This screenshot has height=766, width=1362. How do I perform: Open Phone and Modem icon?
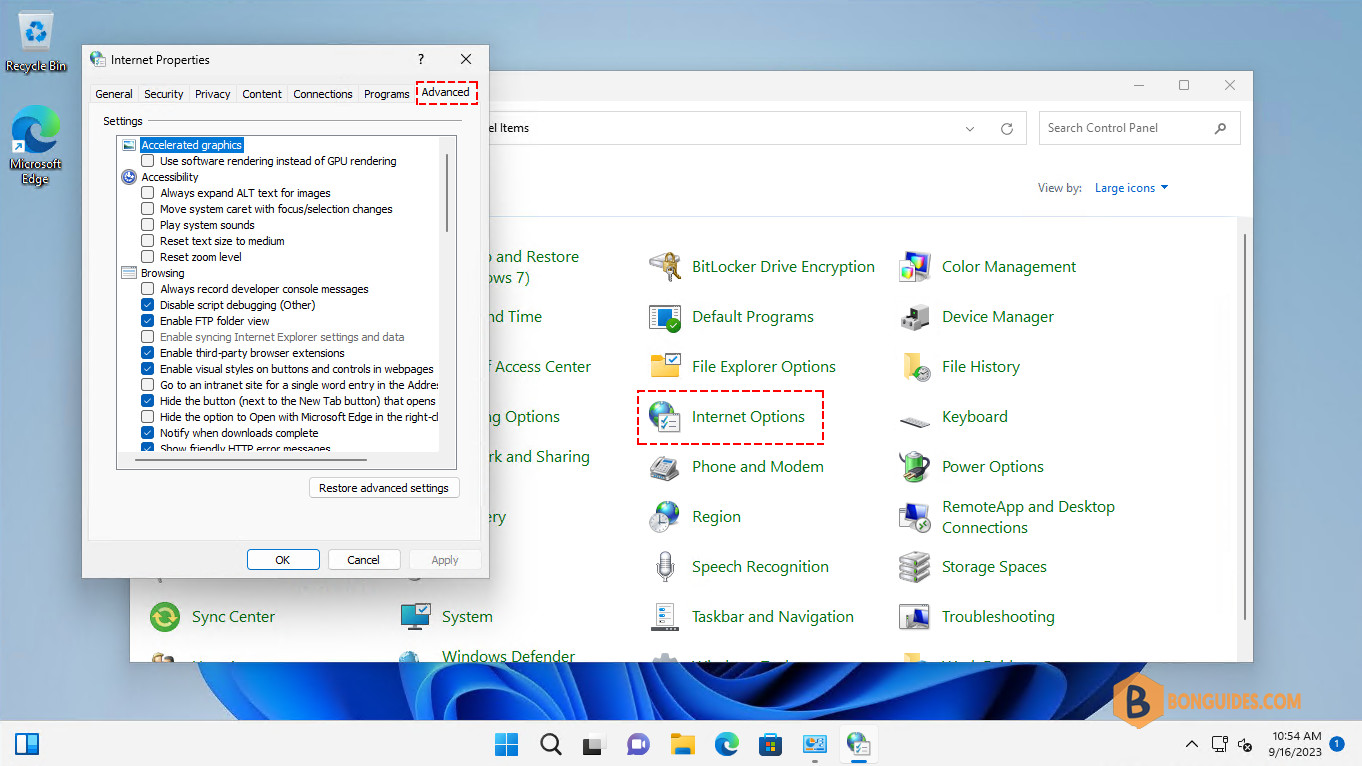pos(665,467)
